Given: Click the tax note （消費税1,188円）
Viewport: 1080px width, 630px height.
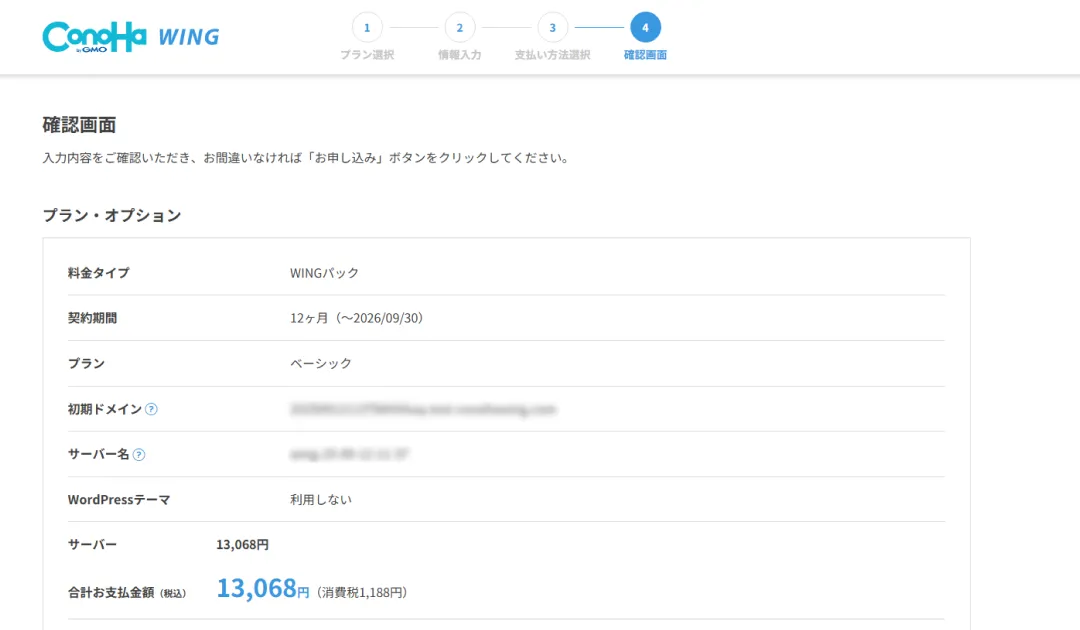Looking at the screenshot, I should coord(362,592).
